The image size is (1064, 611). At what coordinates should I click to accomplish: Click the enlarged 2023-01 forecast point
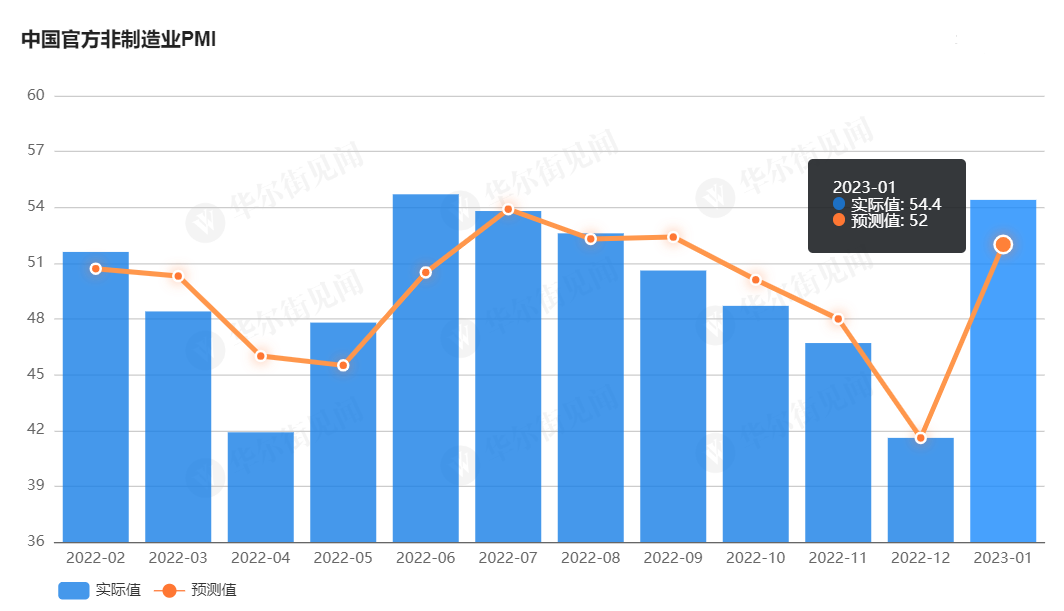1003,245
